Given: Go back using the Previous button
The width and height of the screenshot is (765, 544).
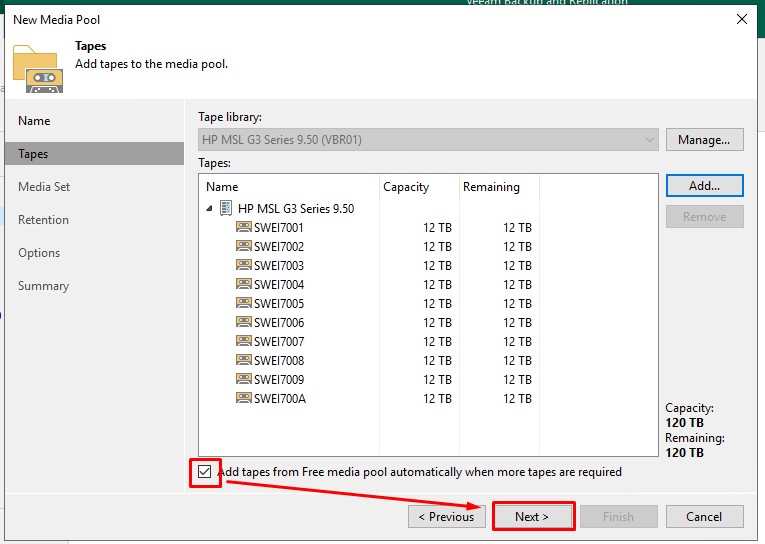Looking at the screenshot, I should pyautogui.click(x=446, y=516).
